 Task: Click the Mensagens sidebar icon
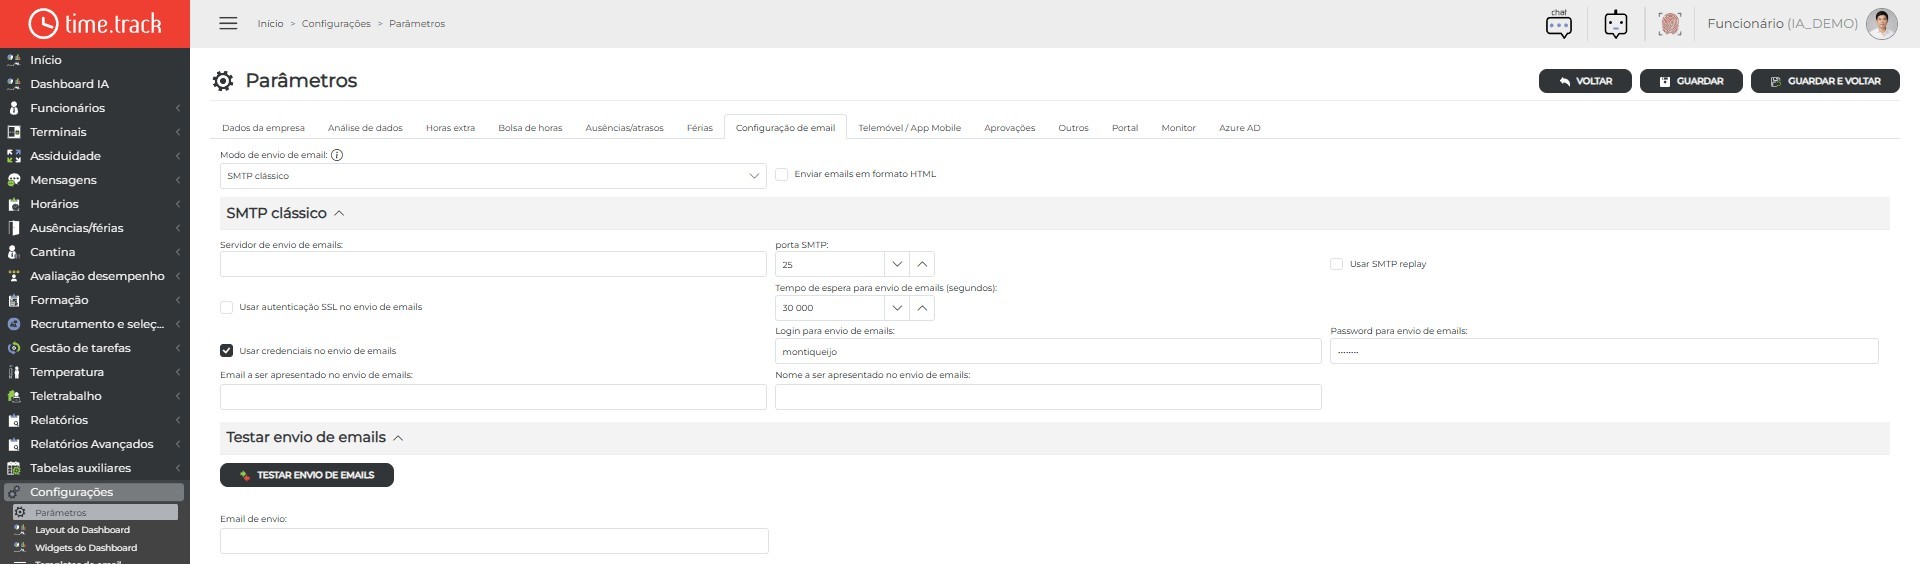(x=14, y=180)
